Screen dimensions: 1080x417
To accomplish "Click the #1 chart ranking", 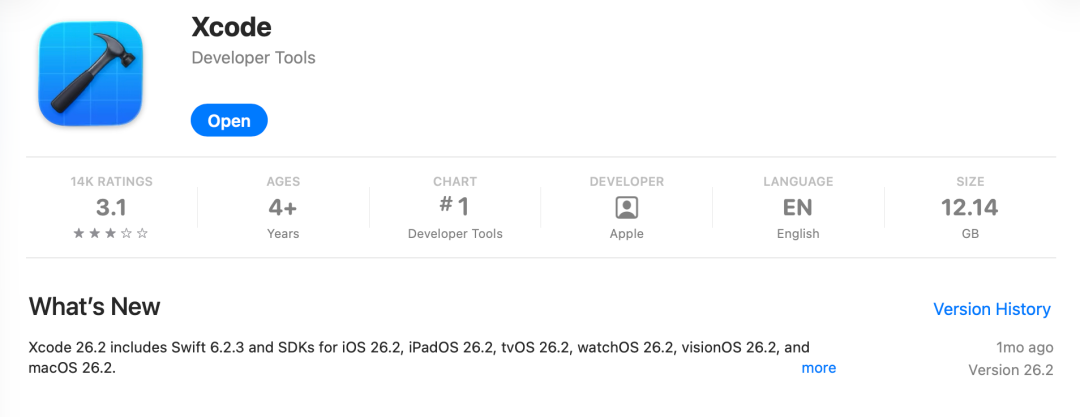I will click(x=455, y=207).
